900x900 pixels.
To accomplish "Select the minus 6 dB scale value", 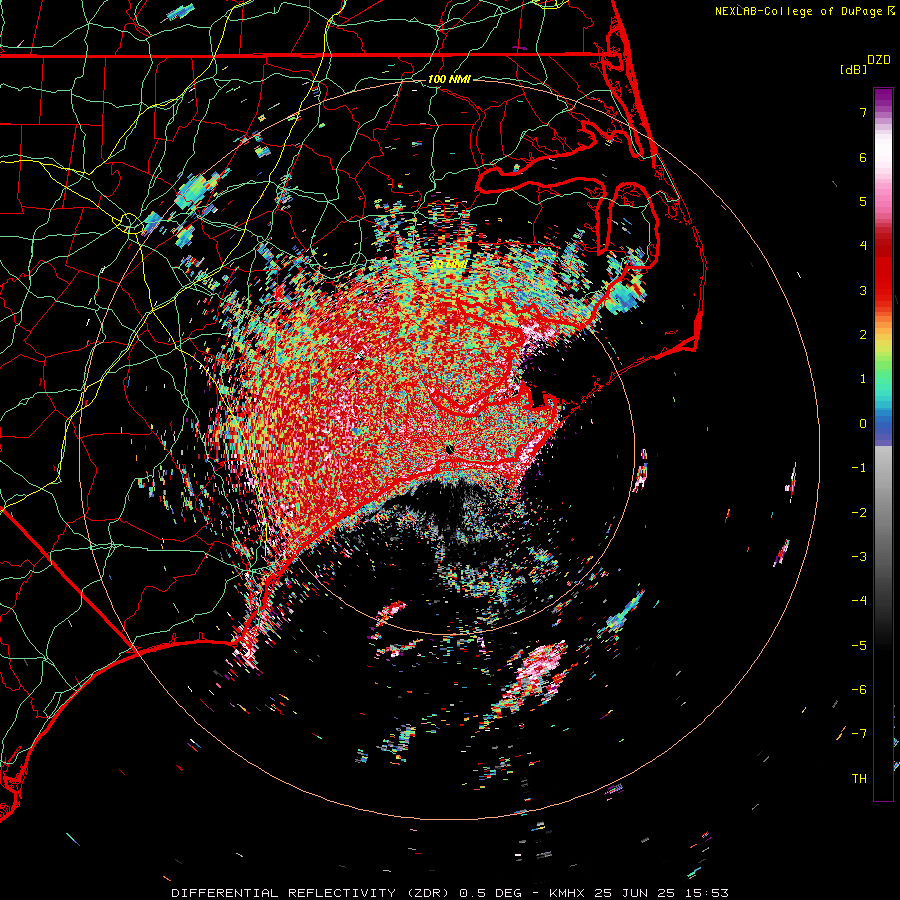I will 859,690.
